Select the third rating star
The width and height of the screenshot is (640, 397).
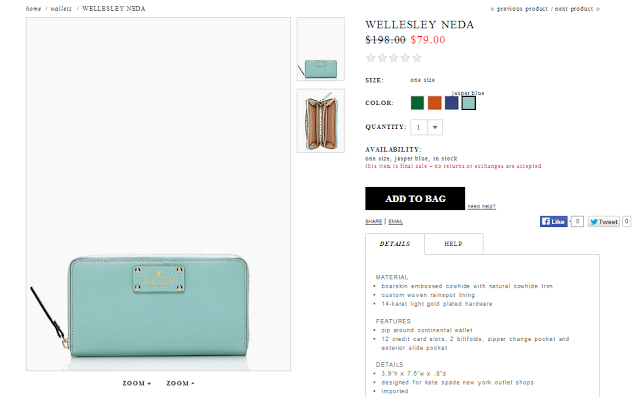click(393, 58)
